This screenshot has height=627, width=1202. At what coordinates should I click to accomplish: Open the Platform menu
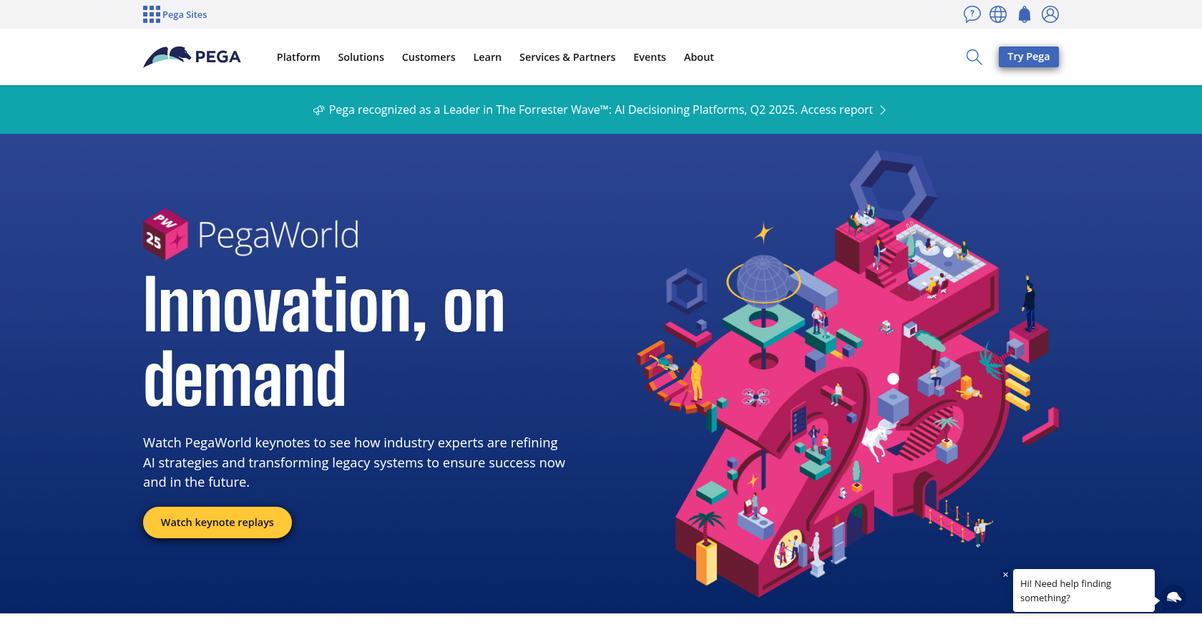[298, 57]
